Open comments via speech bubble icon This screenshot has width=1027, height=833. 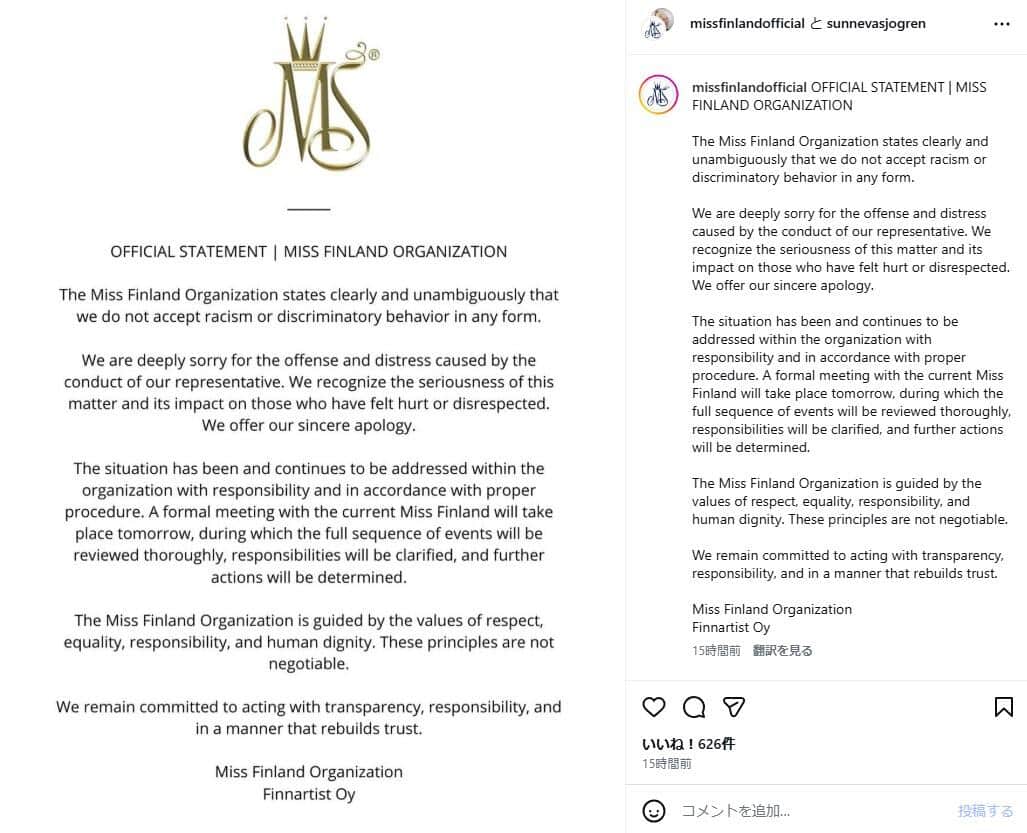694,707
